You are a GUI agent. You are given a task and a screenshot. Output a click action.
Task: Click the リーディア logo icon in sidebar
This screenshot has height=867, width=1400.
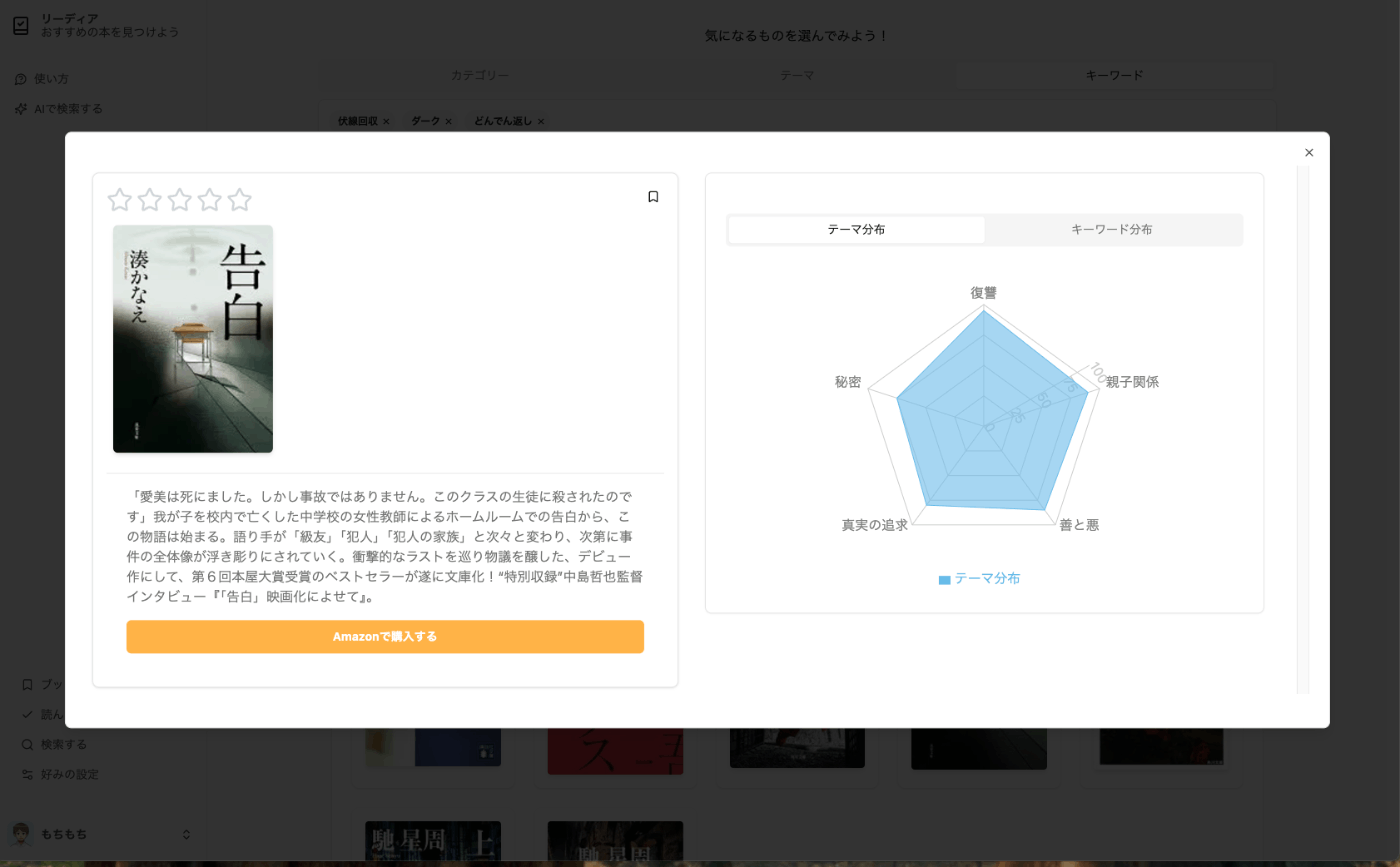21,26
